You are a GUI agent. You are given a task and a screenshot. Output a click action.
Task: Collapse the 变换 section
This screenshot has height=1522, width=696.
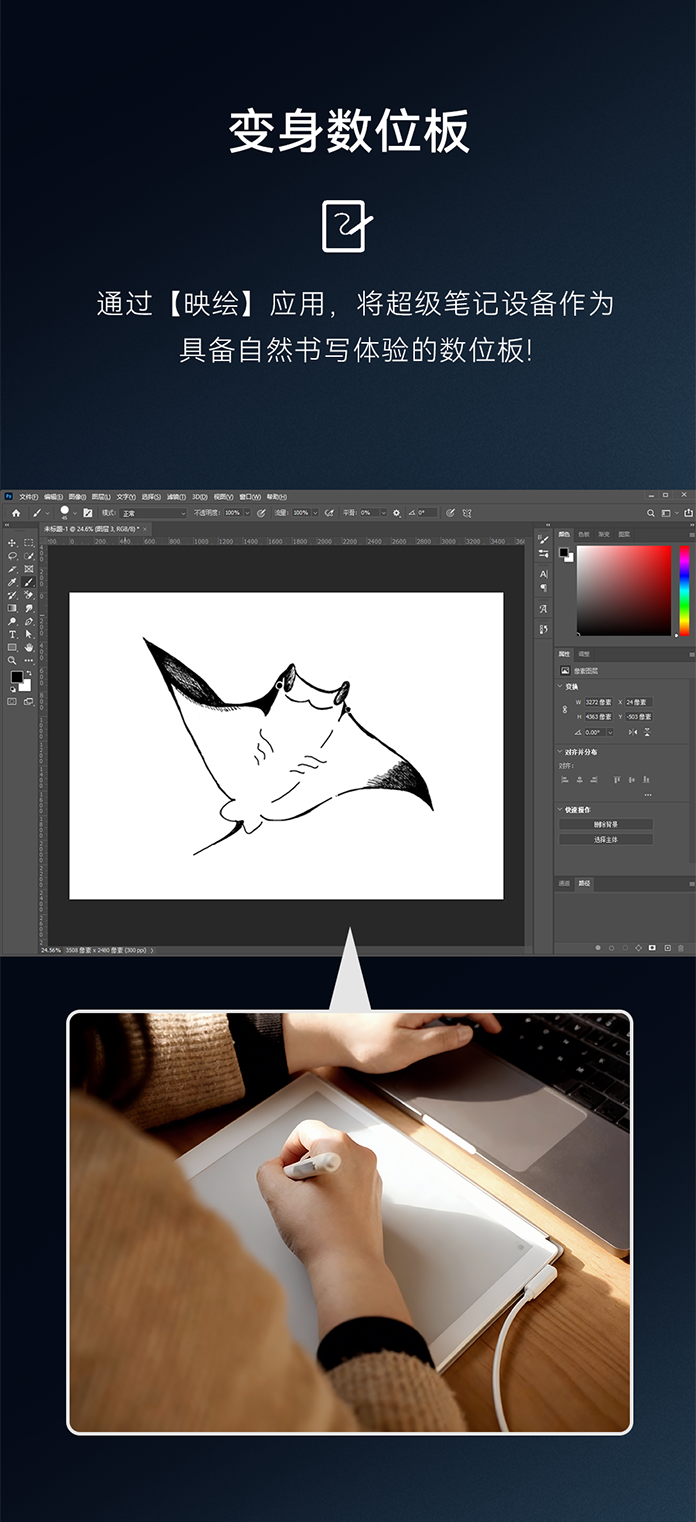[x=560, y=686]
